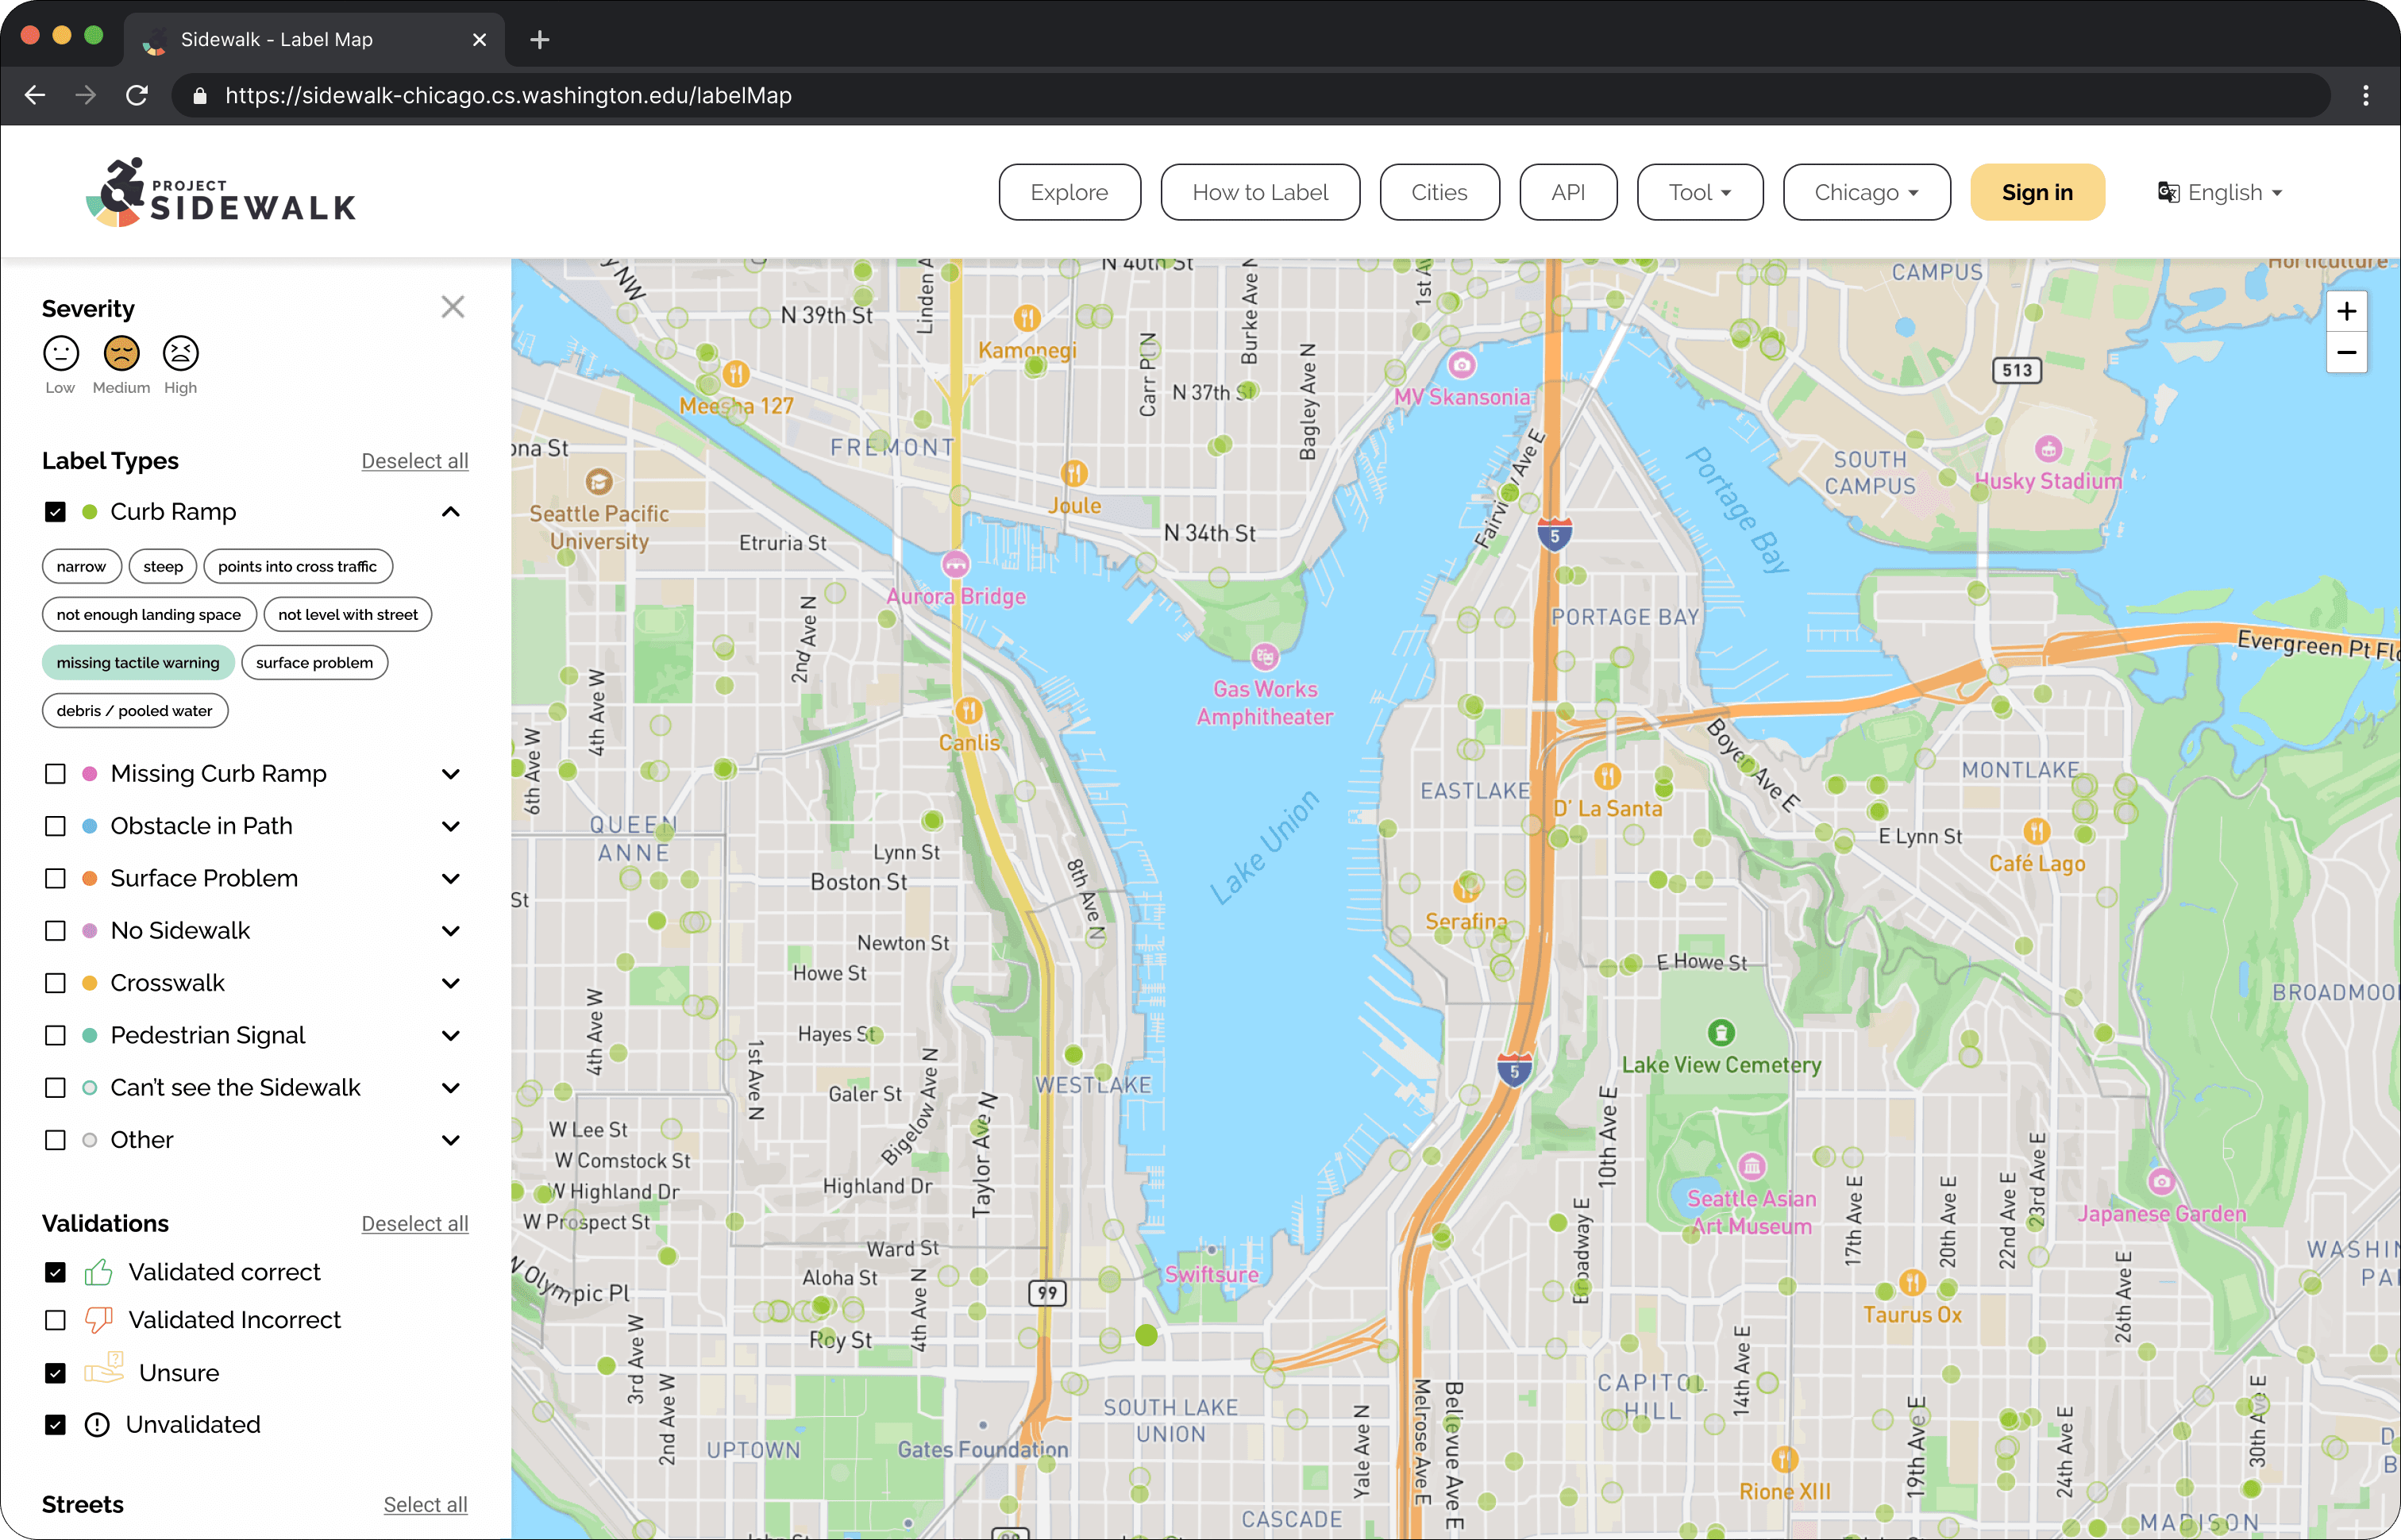2401x1540 pixels.
Task: Click Deselect all for Label Types
Action: tap(414, 461)
